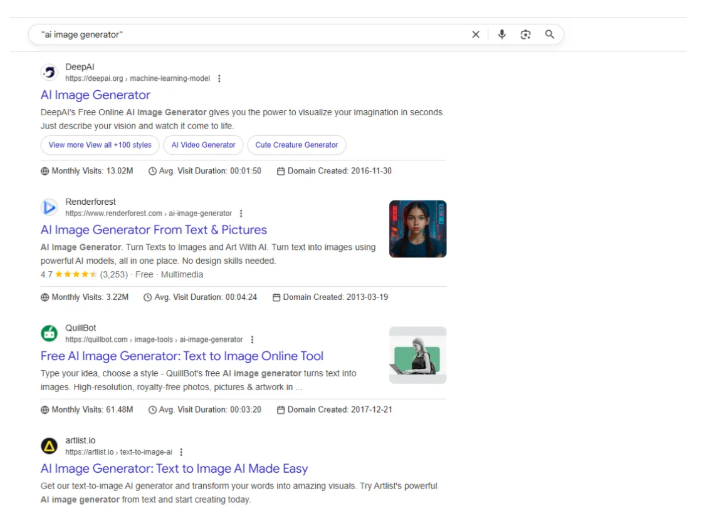Open search by image lens icon
This screenshot has width=713, height=509.
point(525,34)
